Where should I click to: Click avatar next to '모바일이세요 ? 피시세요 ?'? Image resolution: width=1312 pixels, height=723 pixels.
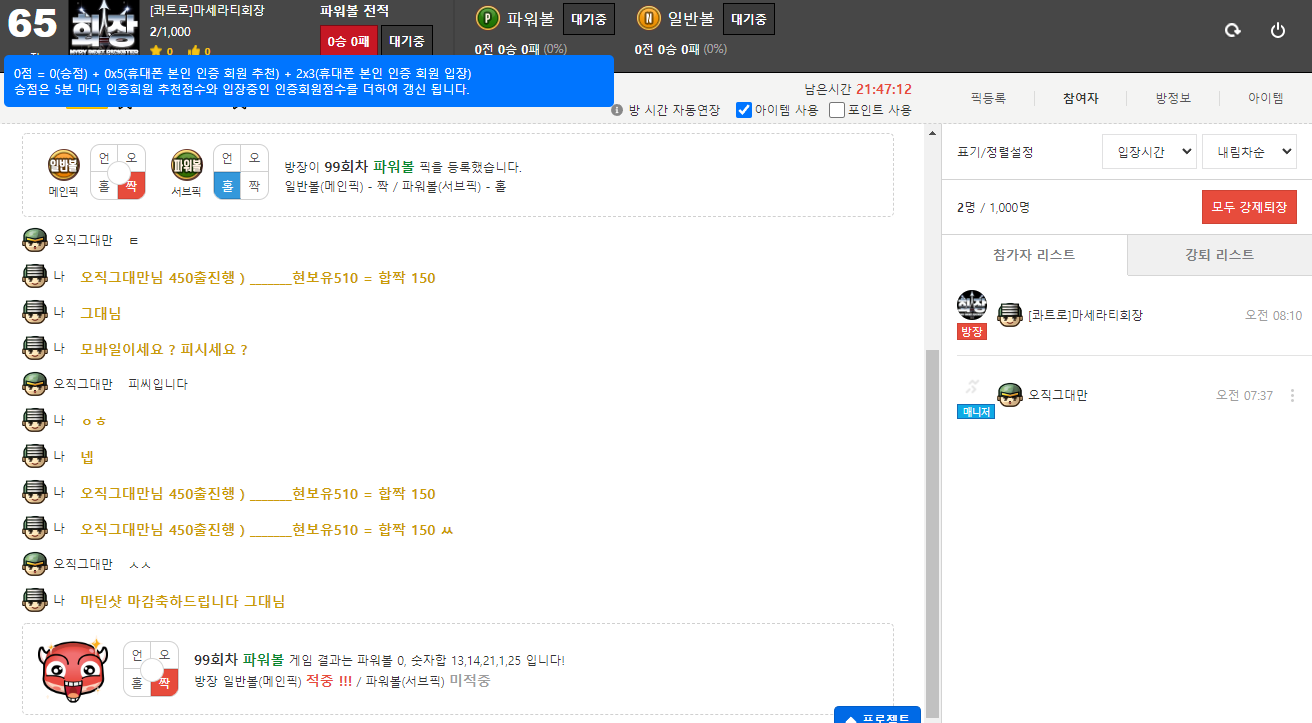pyautogui.click(x=35, y=348)
